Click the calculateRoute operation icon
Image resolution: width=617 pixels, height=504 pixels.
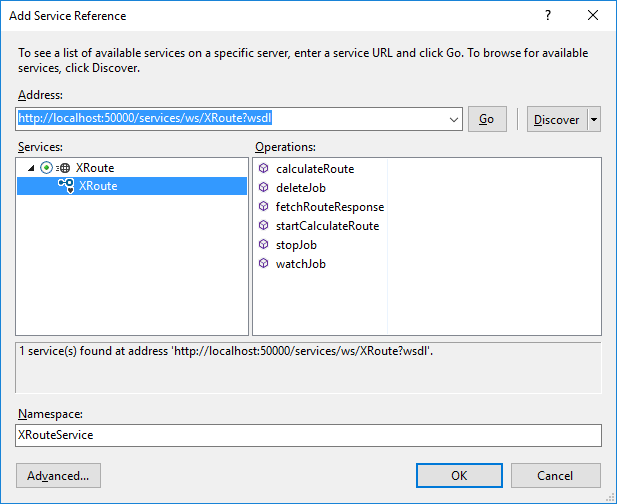[263, 169]
